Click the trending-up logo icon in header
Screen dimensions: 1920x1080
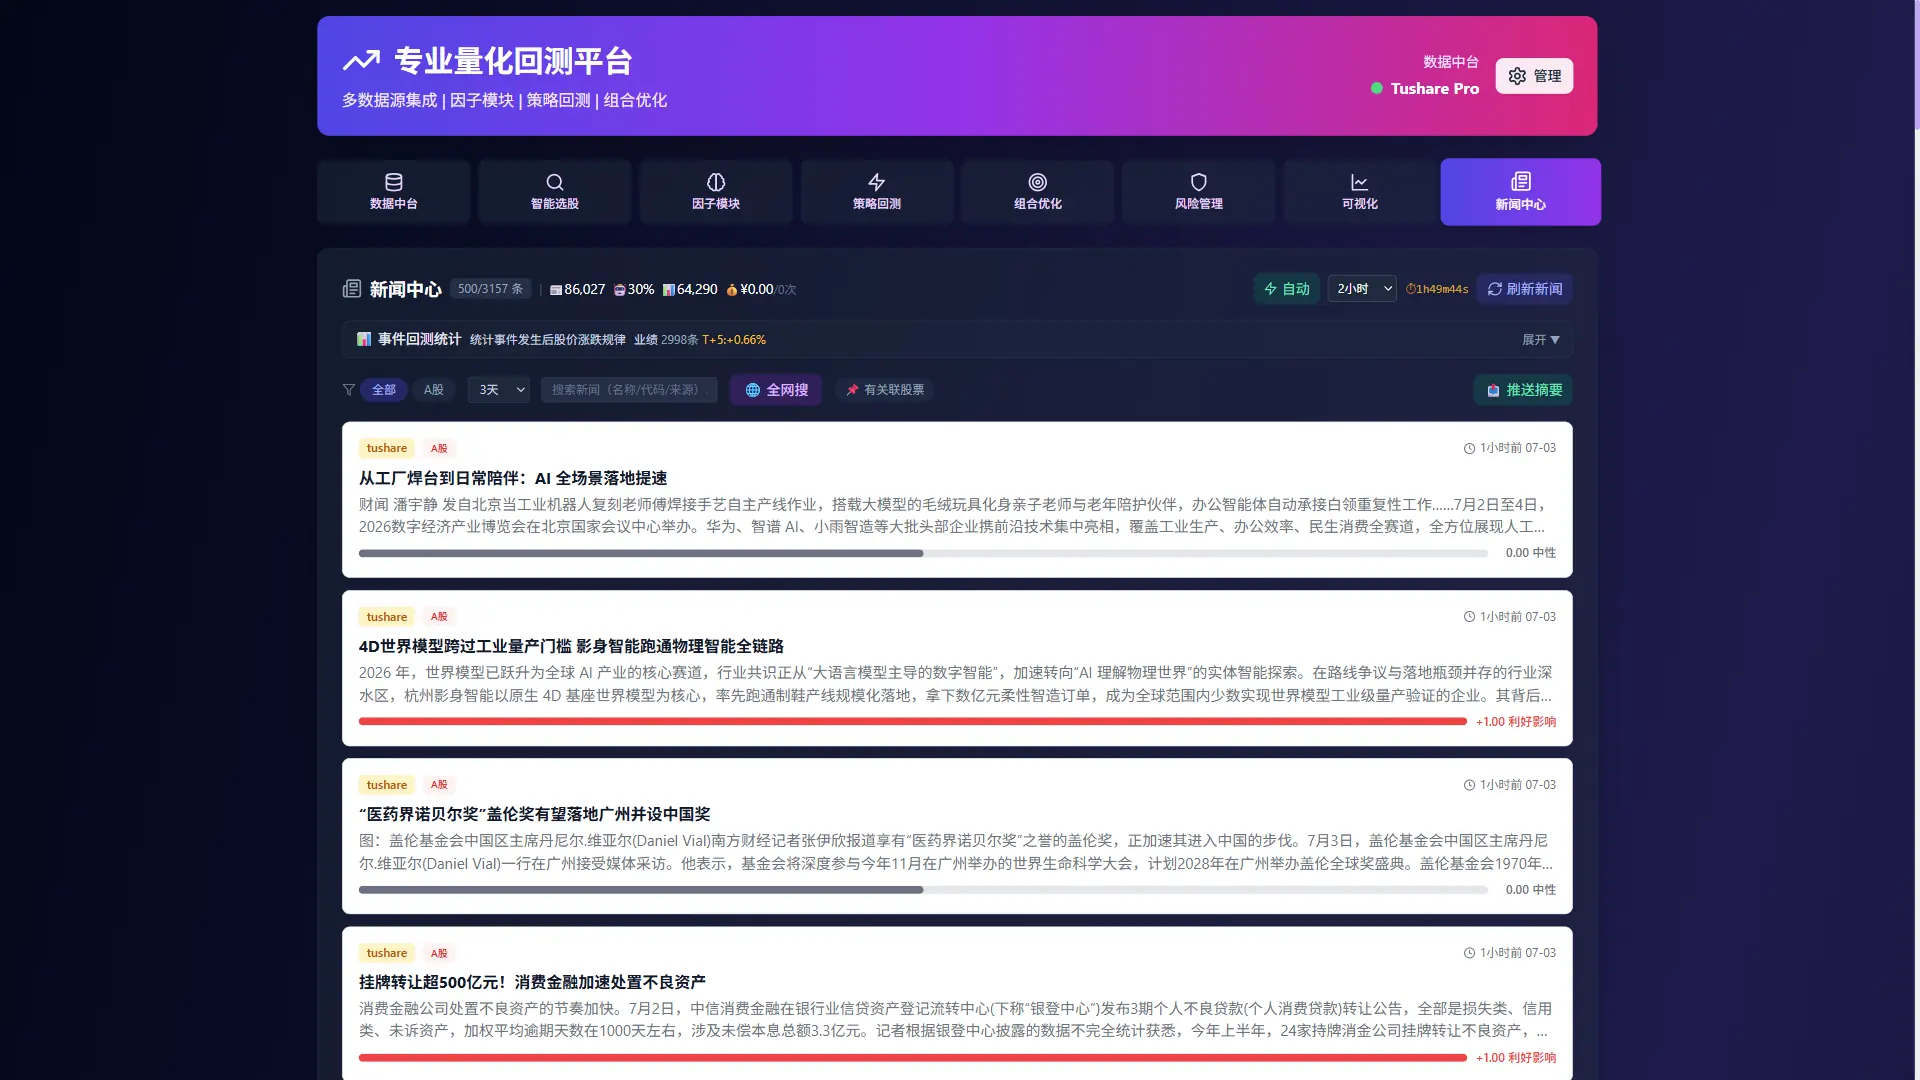coord(361,61)
